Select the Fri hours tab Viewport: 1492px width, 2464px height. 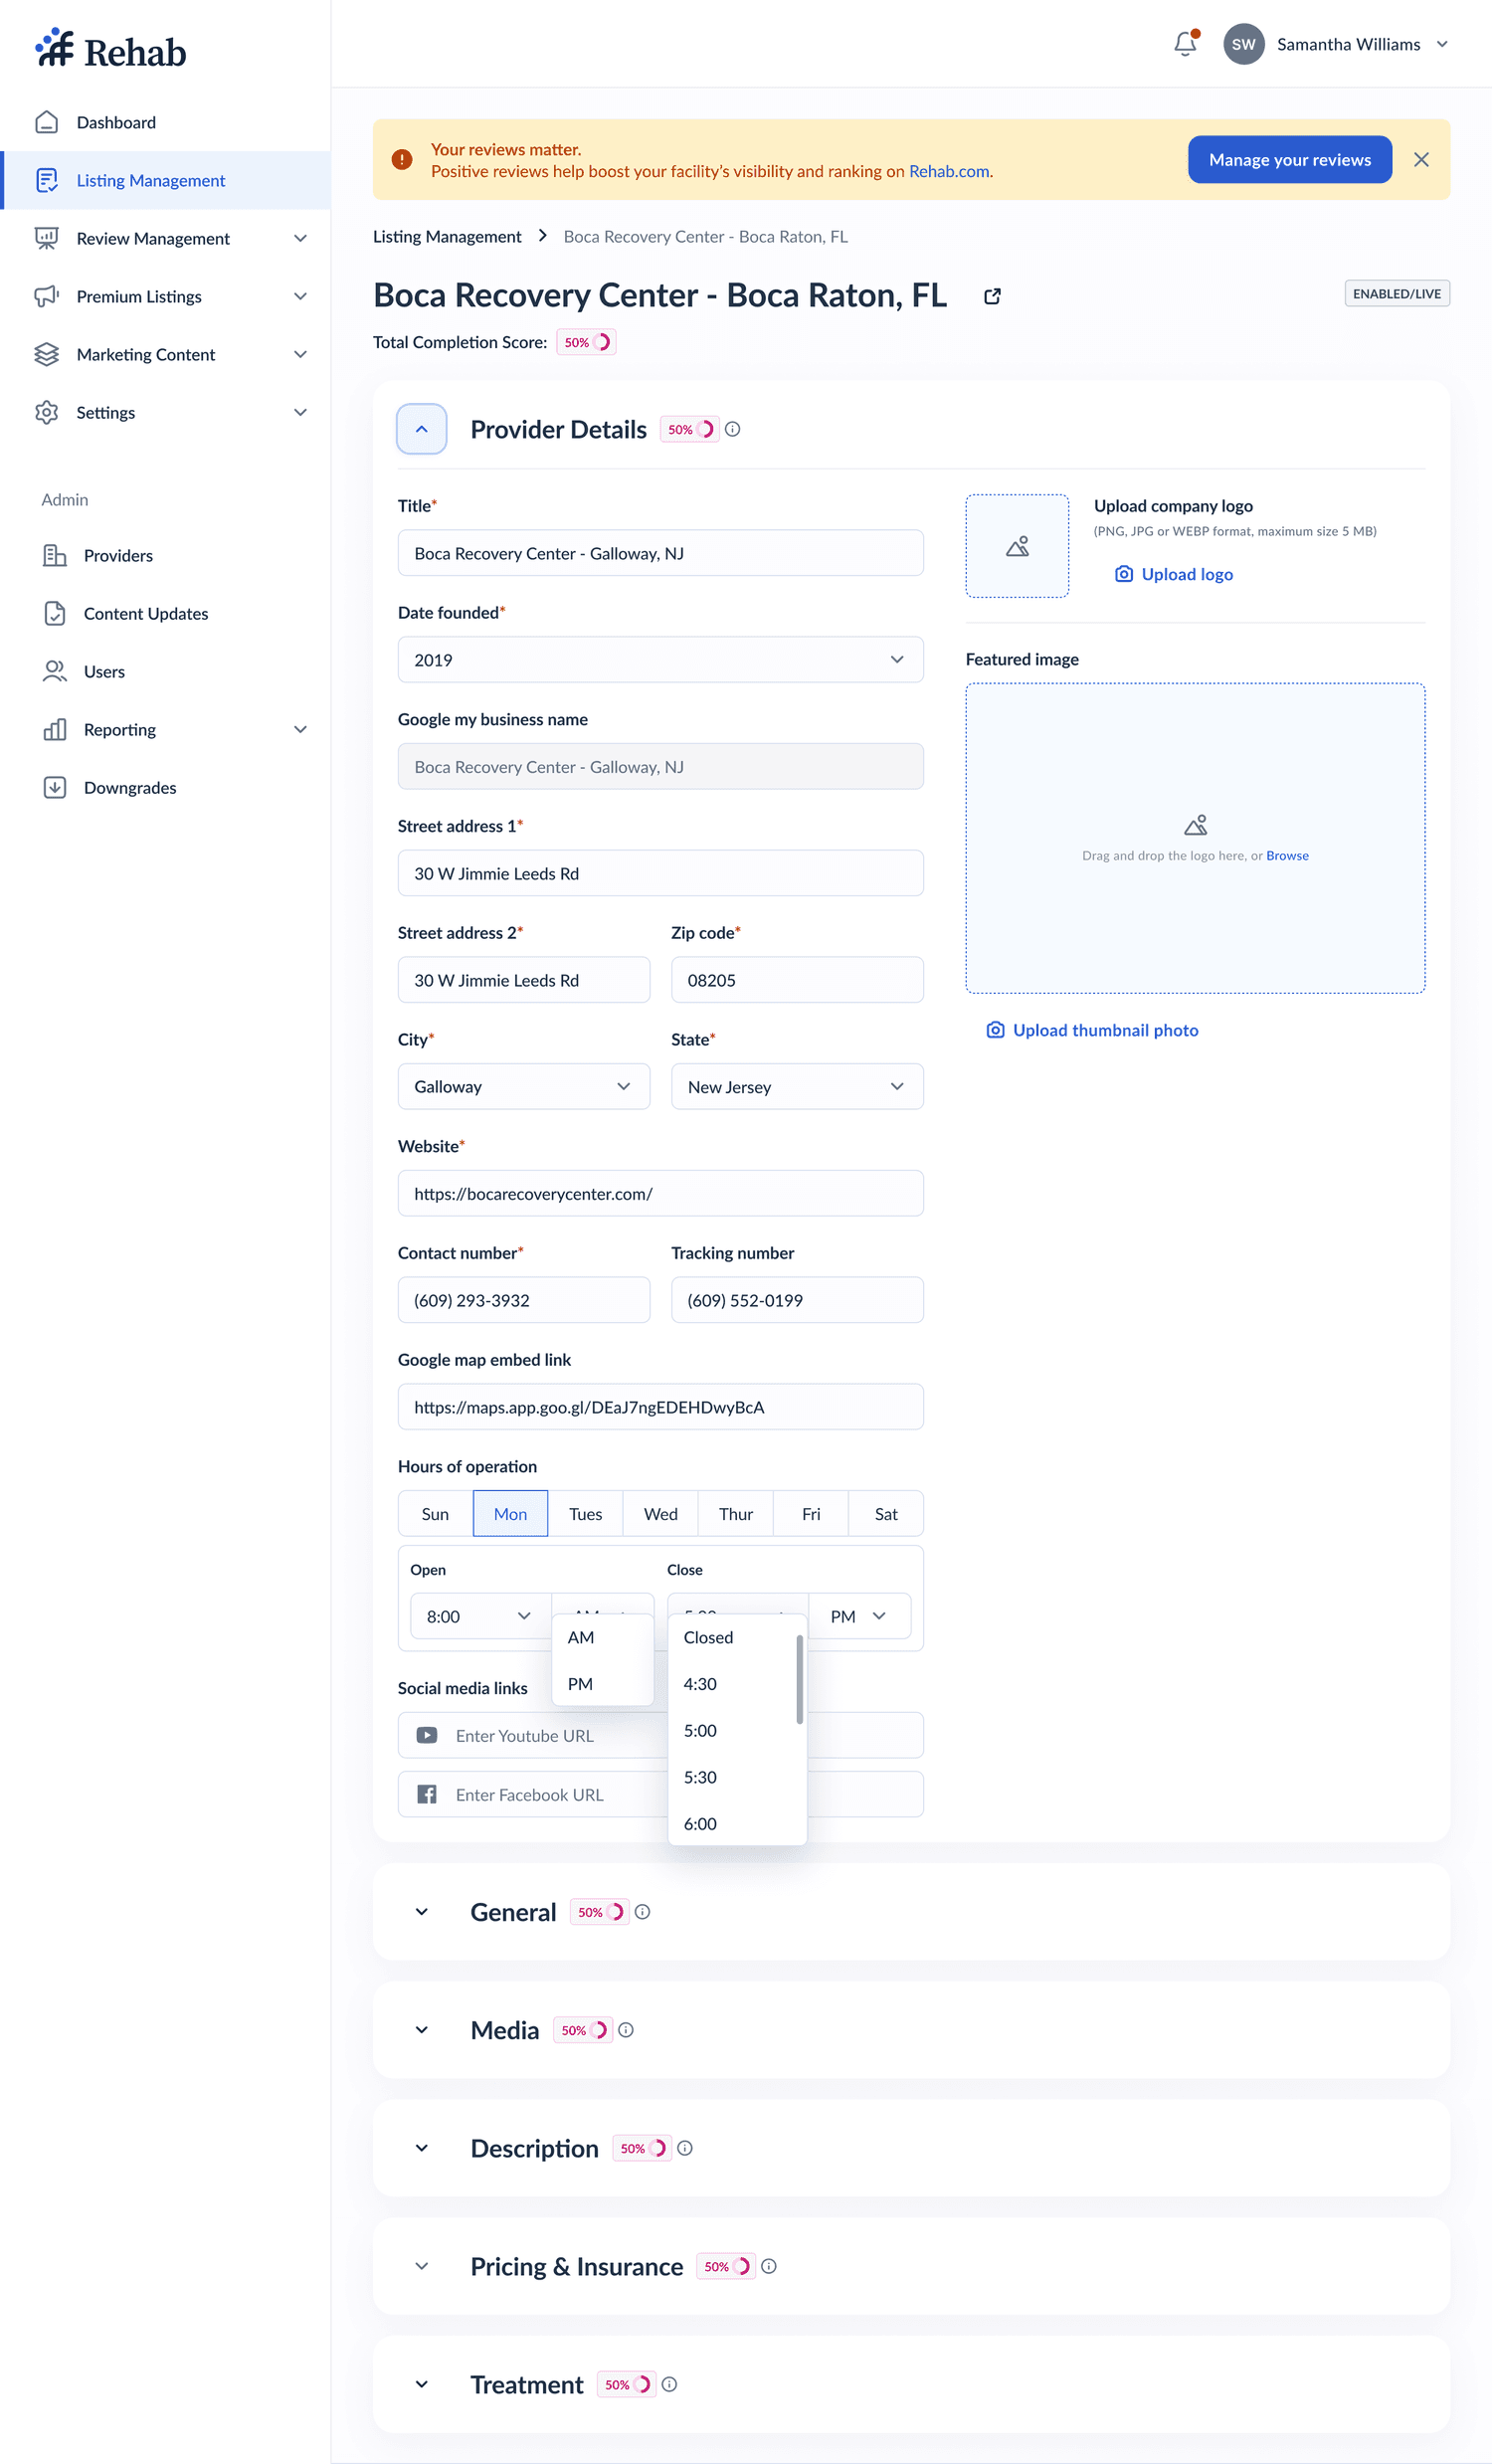(811, 1513)
